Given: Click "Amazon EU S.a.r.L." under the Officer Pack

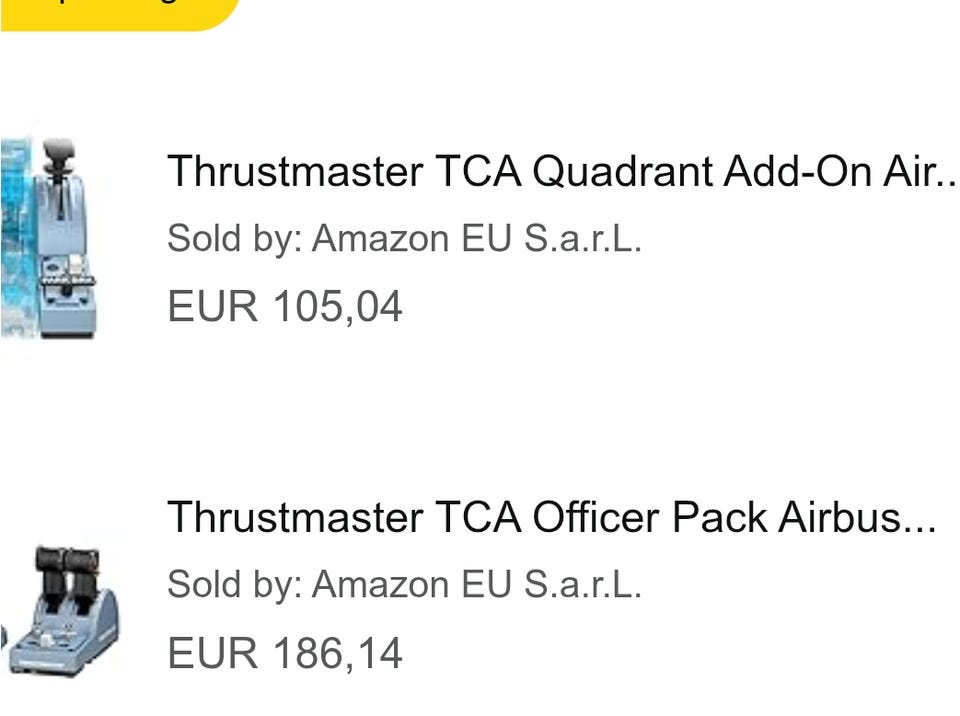Looking at the screenshot, I should 476,584.
